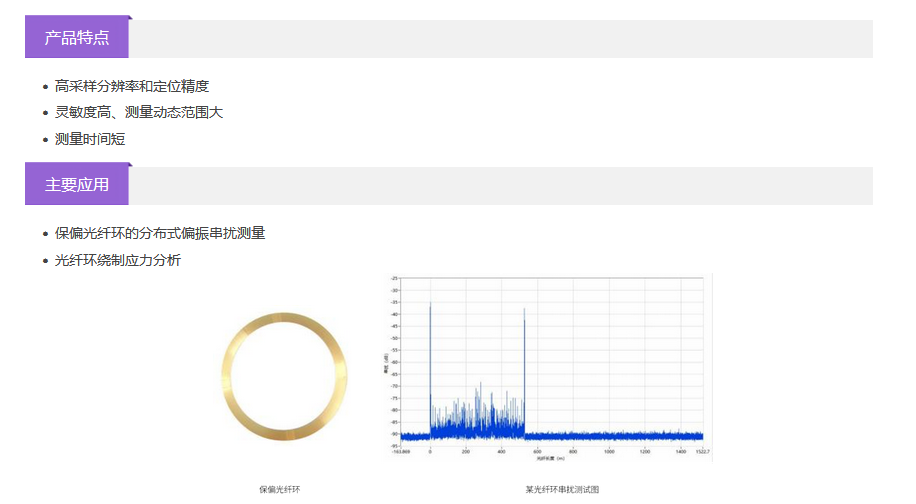This screenshot has height=504, width=916.
Task: Click the chart's horizontal axis title
Action: click(x=550, y=459)
